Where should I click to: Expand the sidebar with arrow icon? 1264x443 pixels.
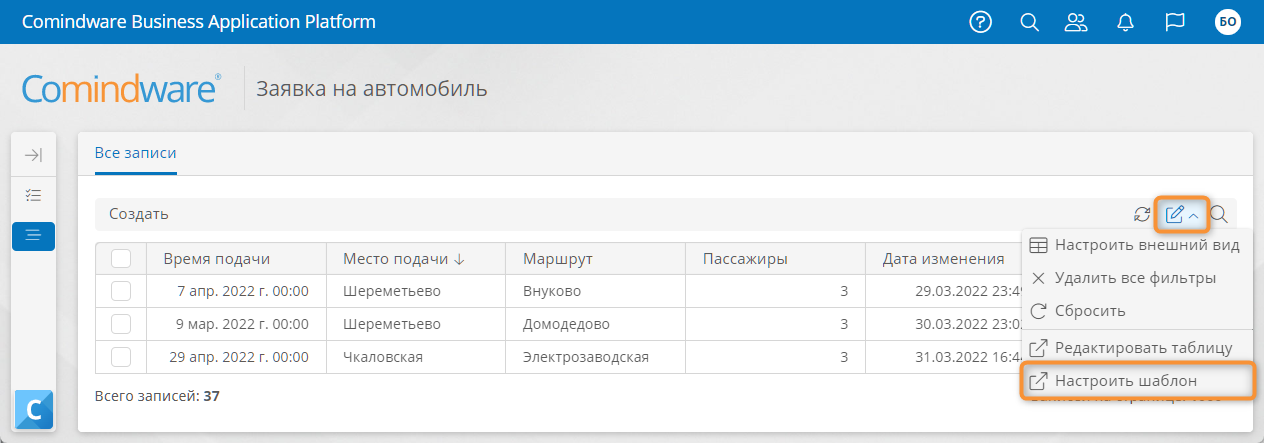(34, 155)
